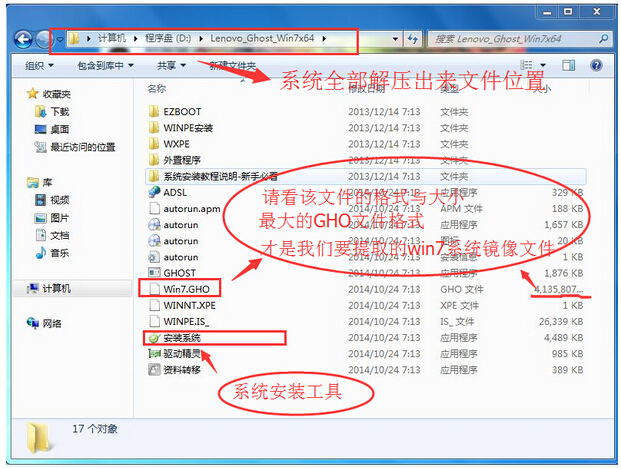Click the XPE 文件 type cell

459,305
